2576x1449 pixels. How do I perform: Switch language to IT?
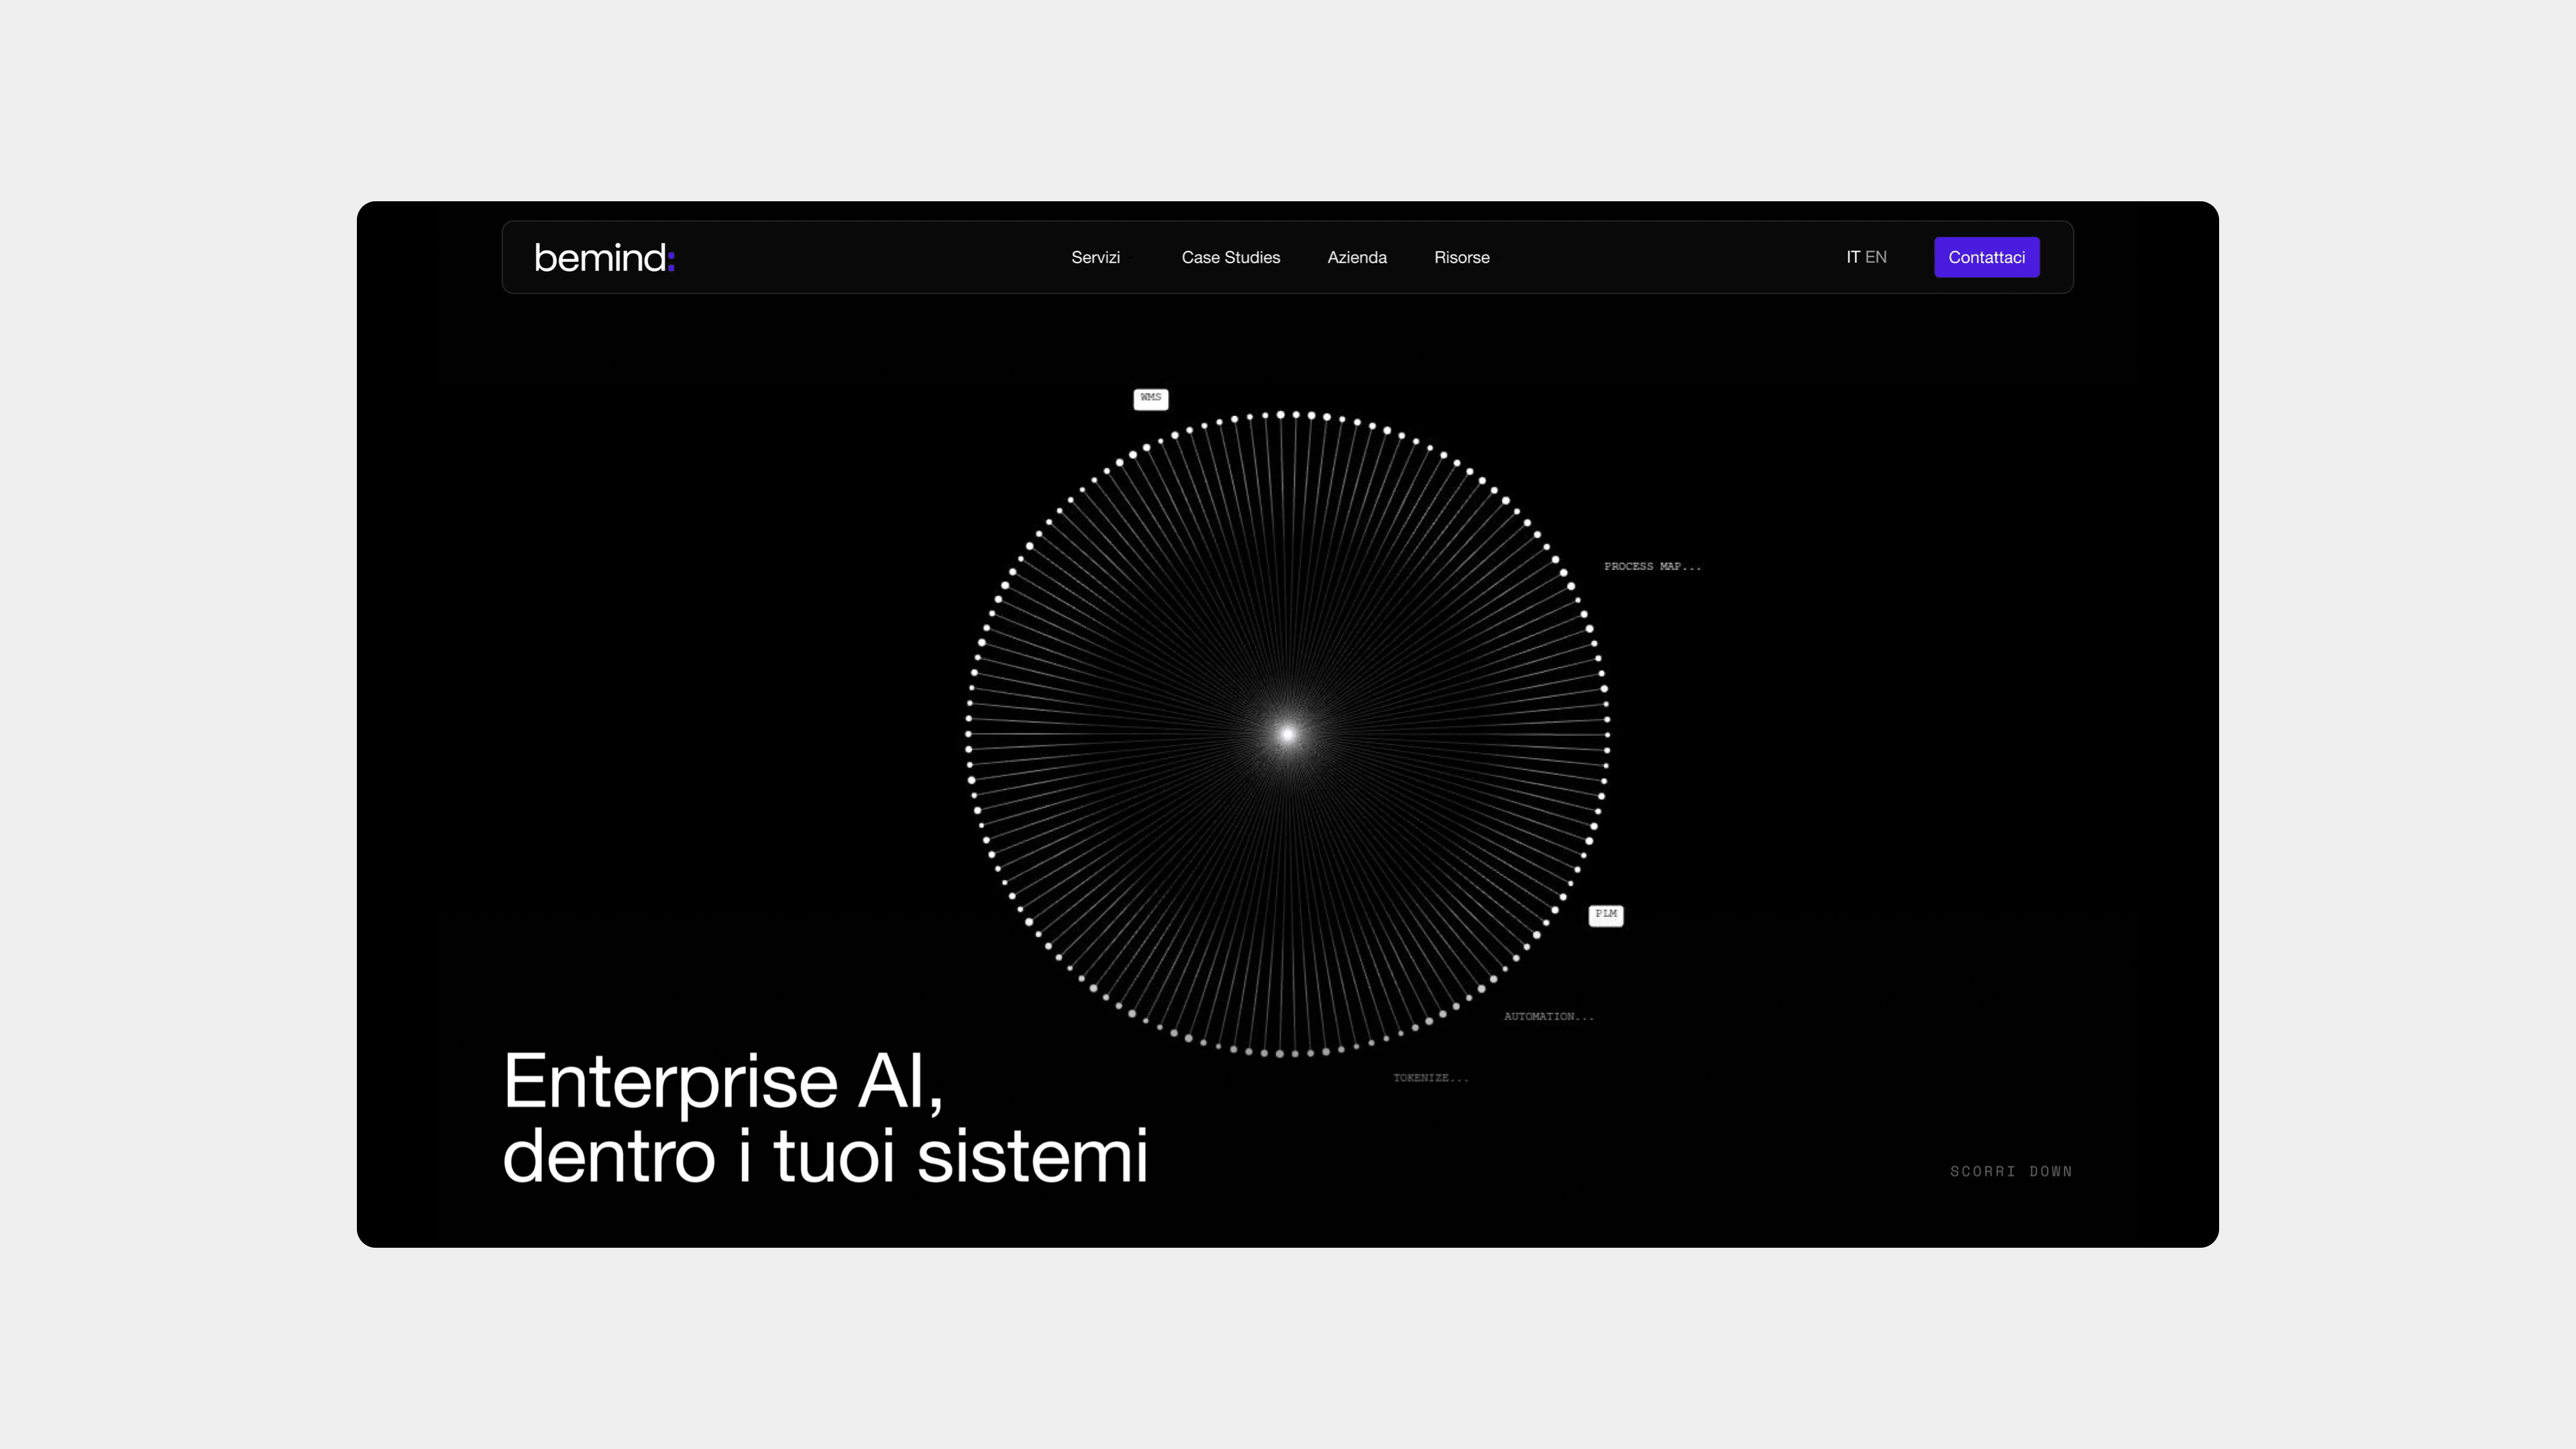pyautogui.click(x=1852, y=257)
